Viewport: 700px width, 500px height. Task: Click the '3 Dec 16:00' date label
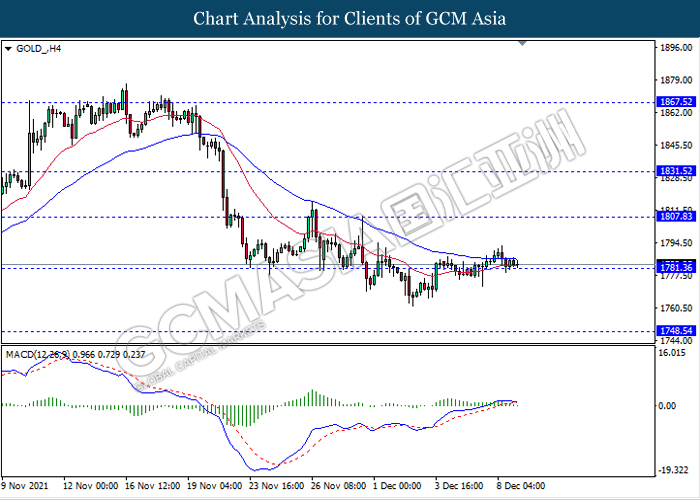[461, 486]
